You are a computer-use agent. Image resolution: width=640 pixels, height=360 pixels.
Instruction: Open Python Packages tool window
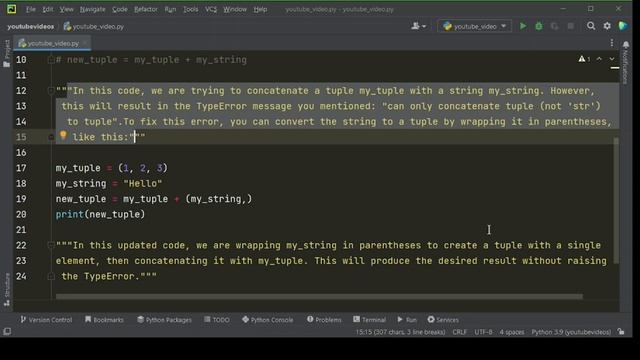pyautogui.click(x=164, y=320)
